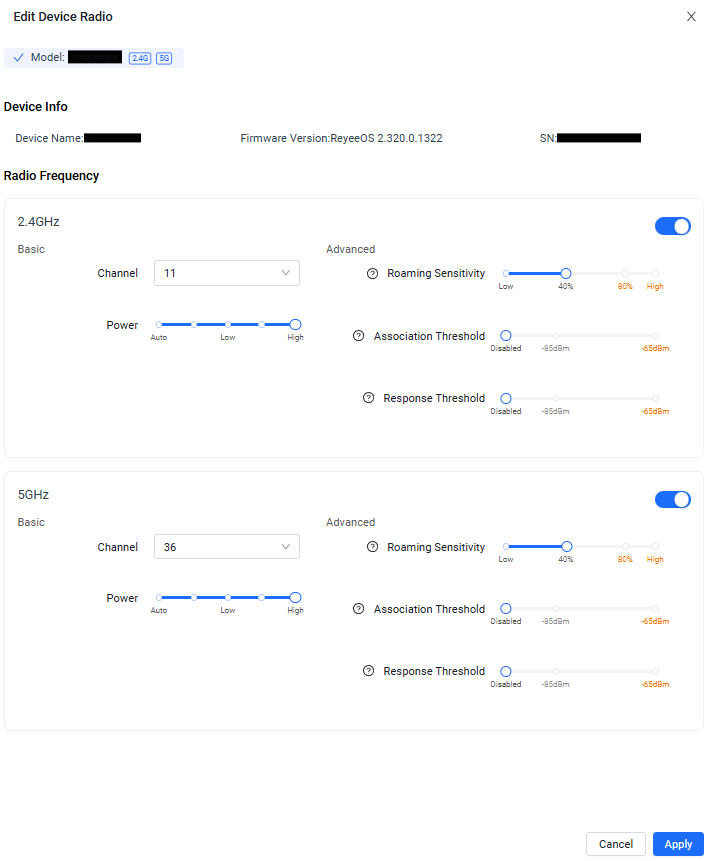Set 5GHz Association Threshold to -65dBm
Viewport: 710px width, 861px height.
(x=655, y=608)
